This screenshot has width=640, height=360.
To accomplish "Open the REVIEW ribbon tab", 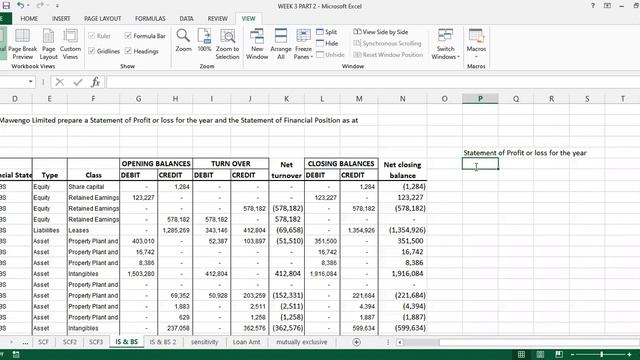I will click(218, 19).
